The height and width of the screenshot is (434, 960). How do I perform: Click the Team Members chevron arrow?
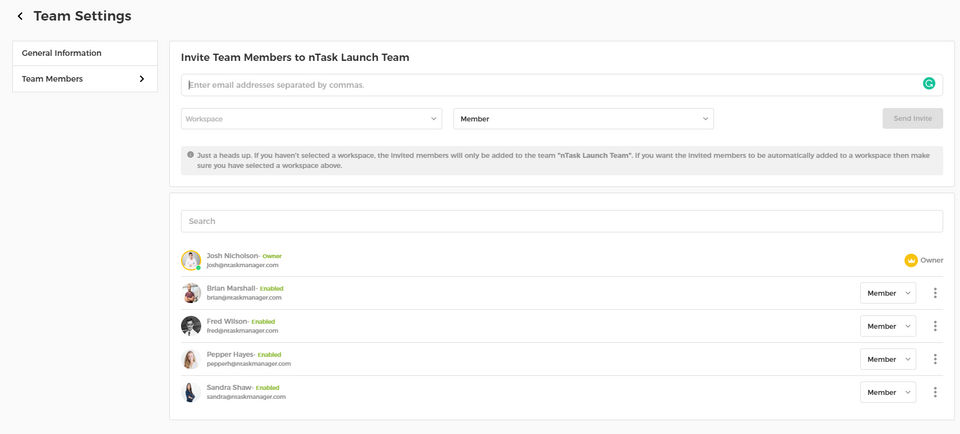[x=142, y=79]
